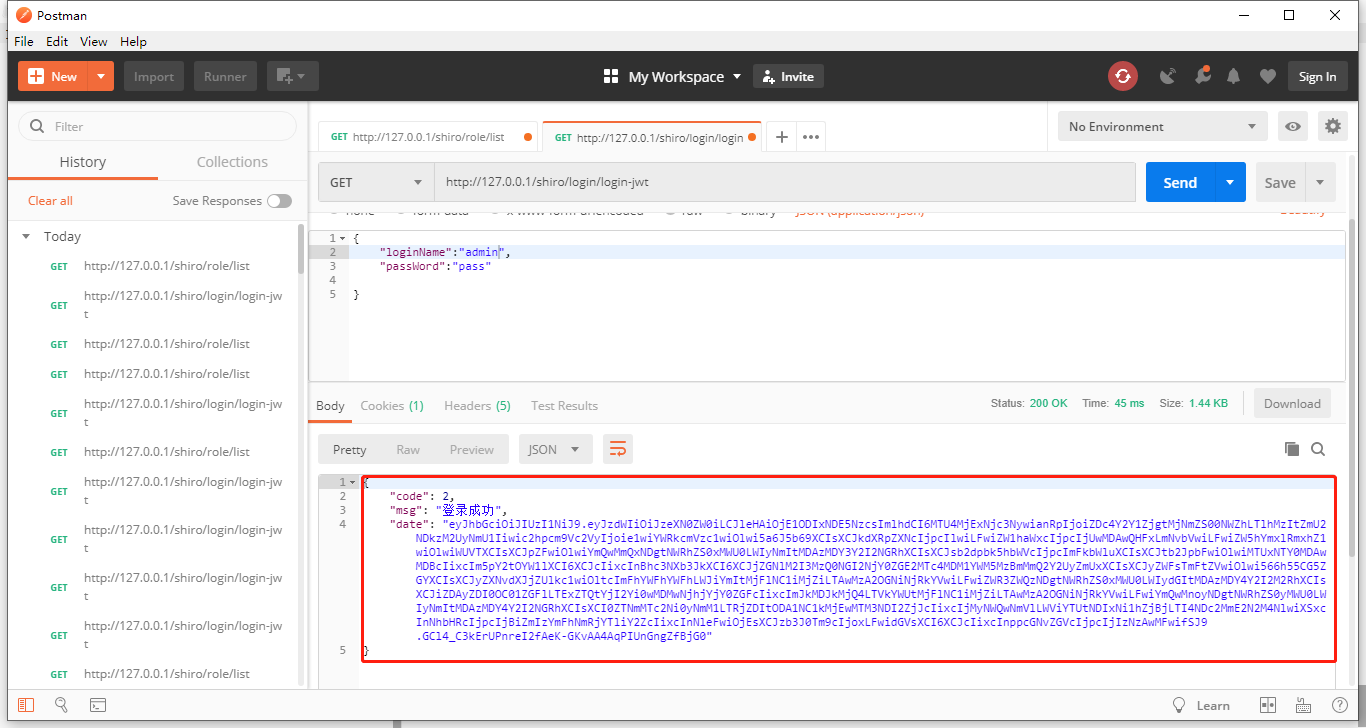Collapse line 1 in the response JSON

click(352, 482)
